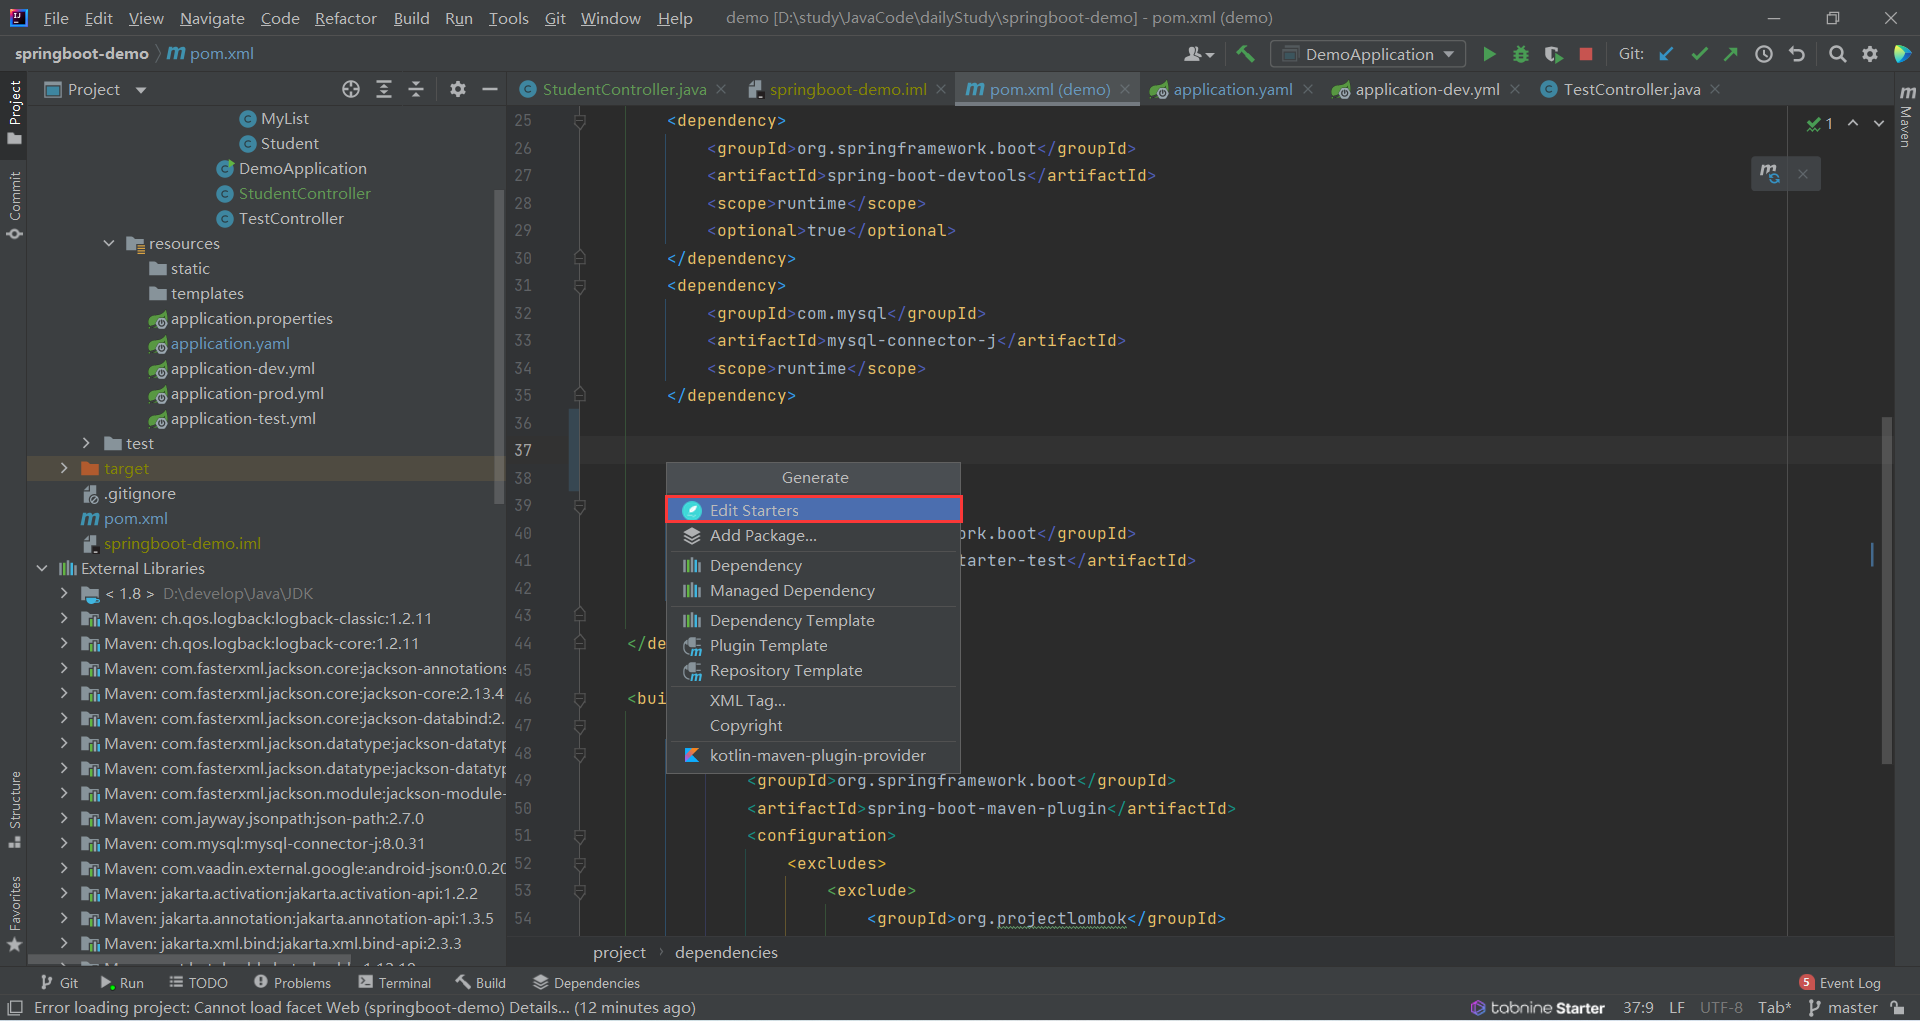Open IDE settings gear in the top toolbar
The height and width of the screenshot is (1021, 1920).
[1870, 54]
